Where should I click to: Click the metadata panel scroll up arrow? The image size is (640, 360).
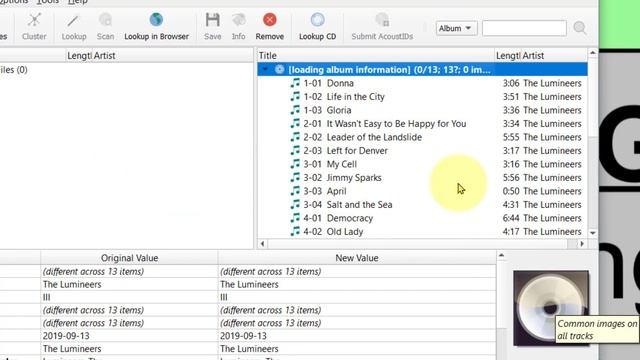502,256
